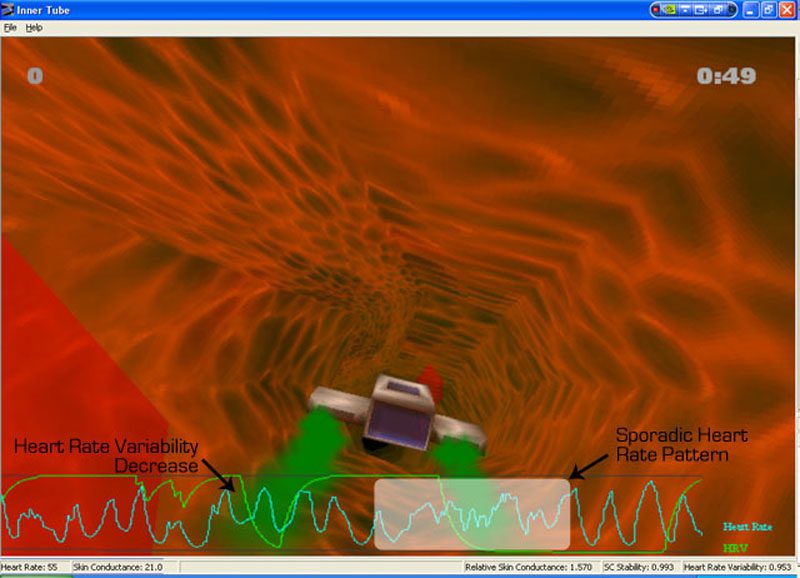Click the HRV legend label
800x578 pixels.
(x=734, y=548)
